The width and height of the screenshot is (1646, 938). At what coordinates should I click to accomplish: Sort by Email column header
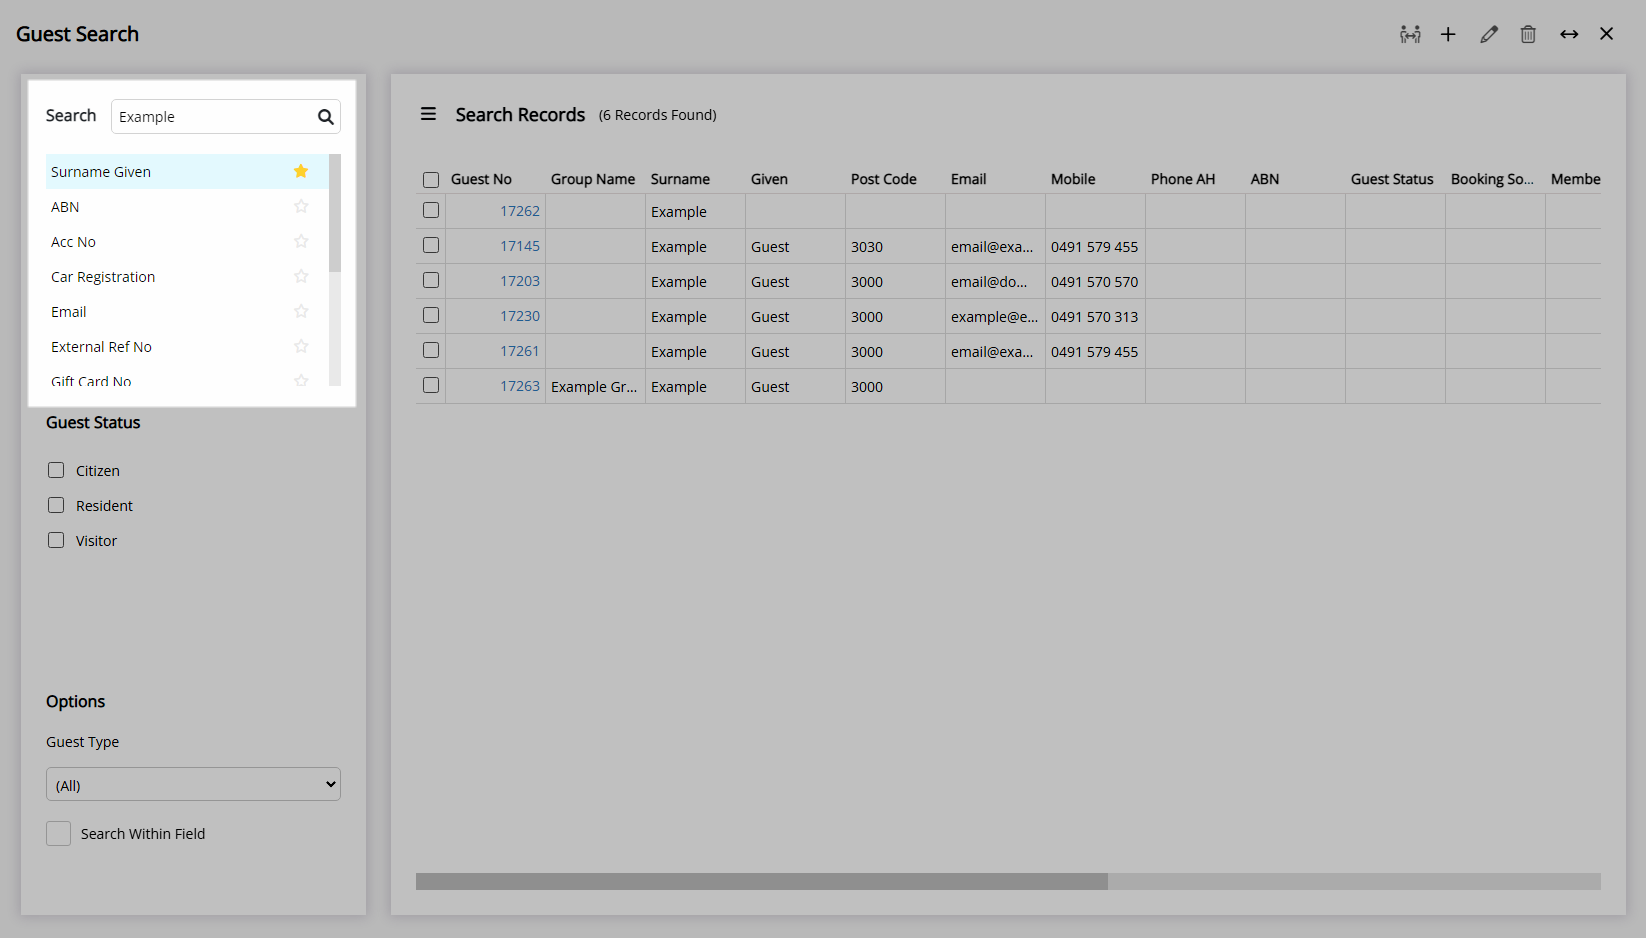point(968,179)
